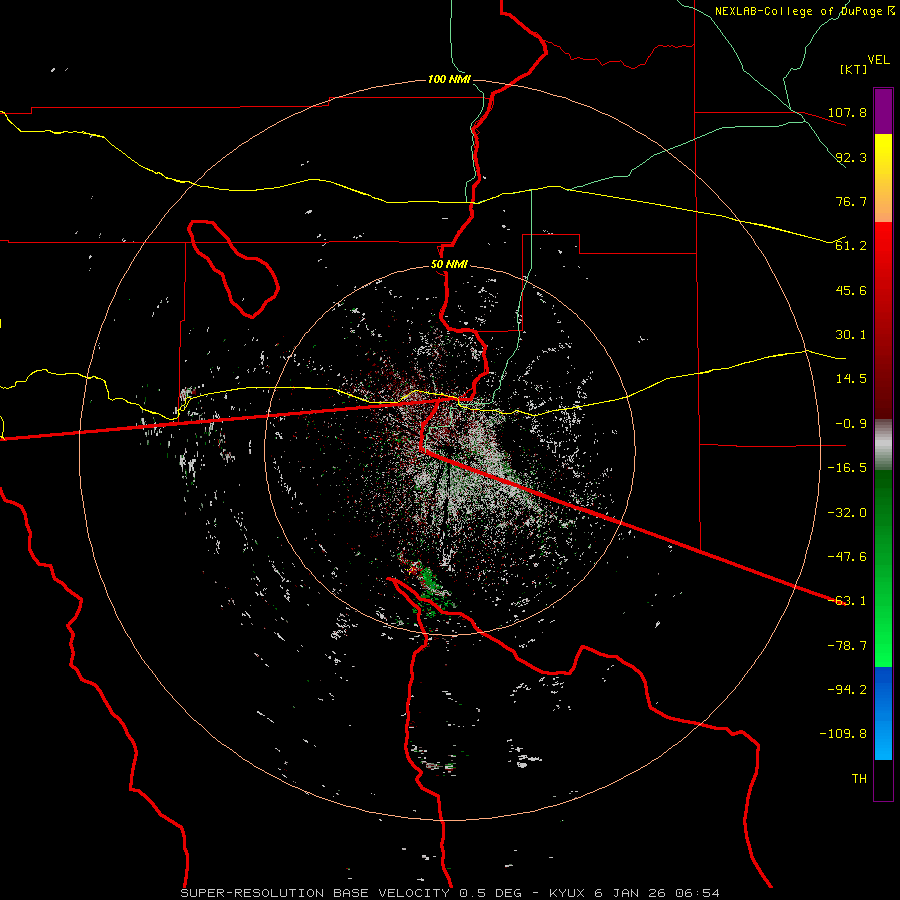Select the -32.0 velocity scale value
The height and width of the screenshot is (900, 900).
(x=847, y=513)
